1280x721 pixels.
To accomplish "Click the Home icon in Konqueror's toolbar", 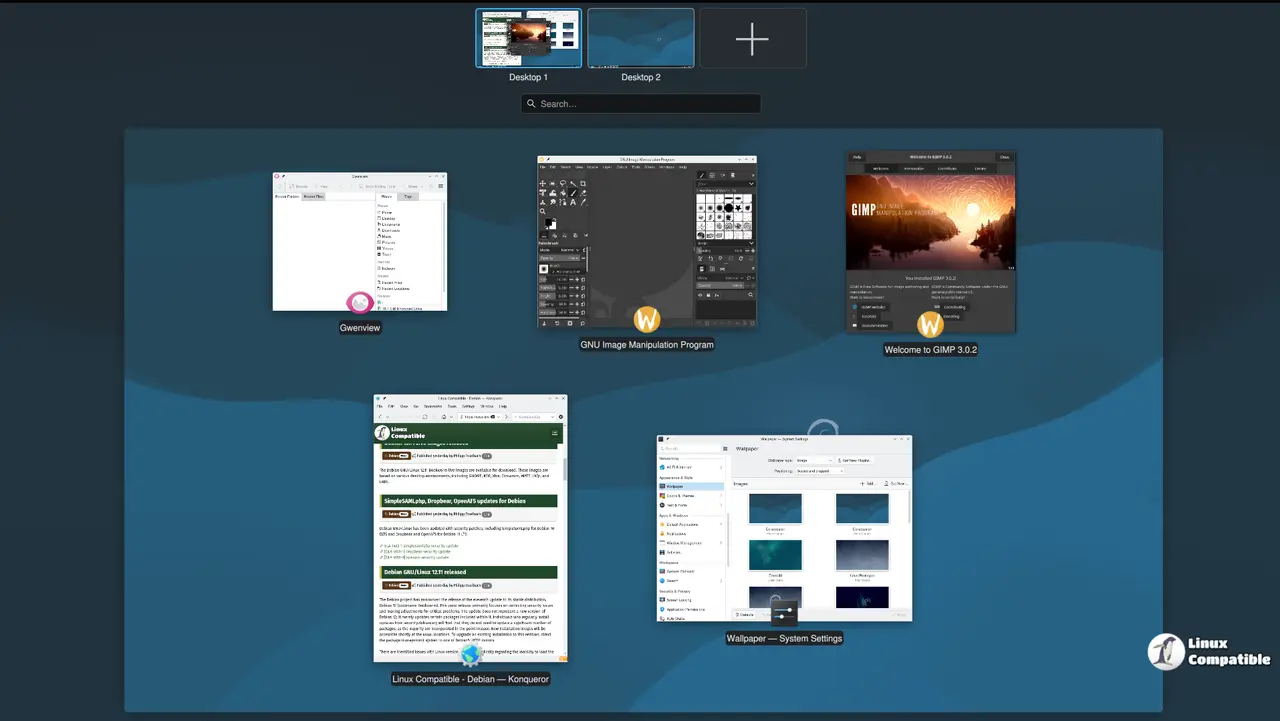I will 444,417.
